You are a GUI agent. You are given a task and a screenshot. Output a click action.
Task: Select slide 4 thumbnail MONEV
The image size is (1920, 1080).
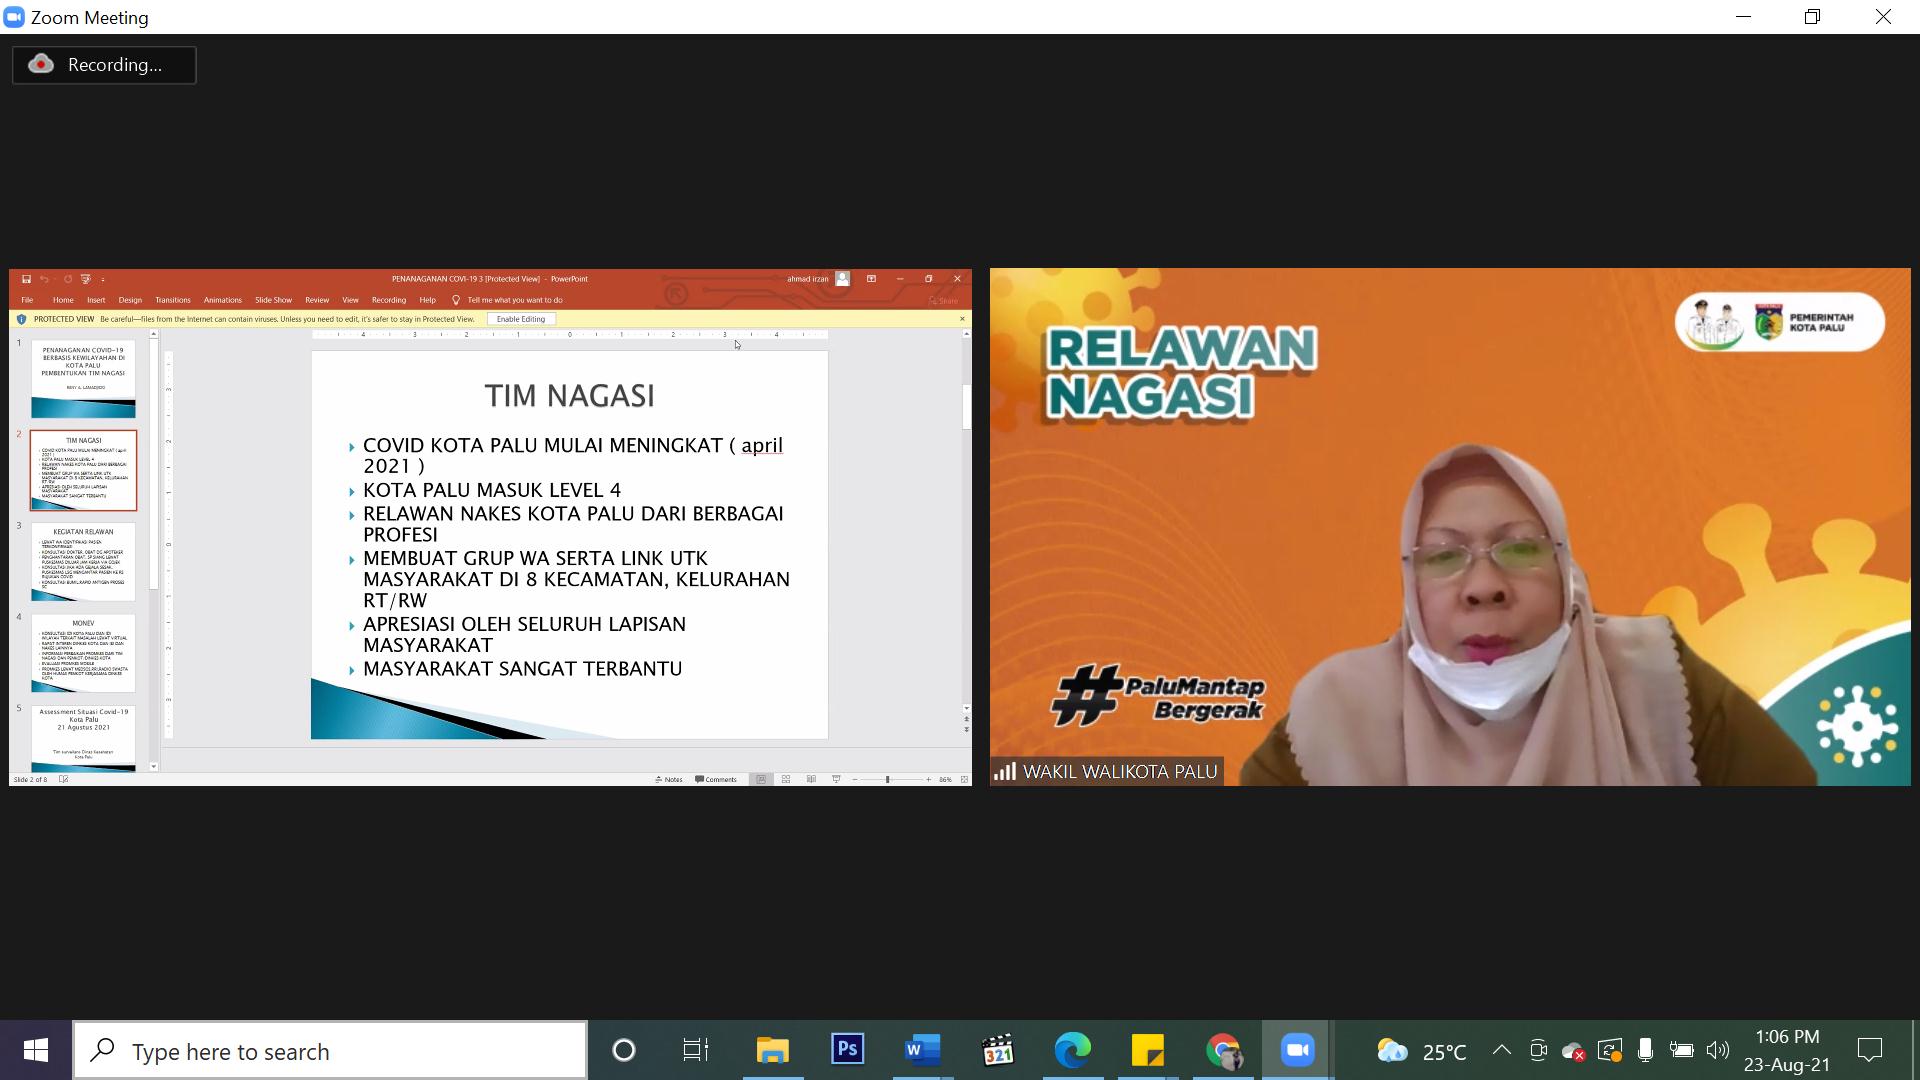83,653
